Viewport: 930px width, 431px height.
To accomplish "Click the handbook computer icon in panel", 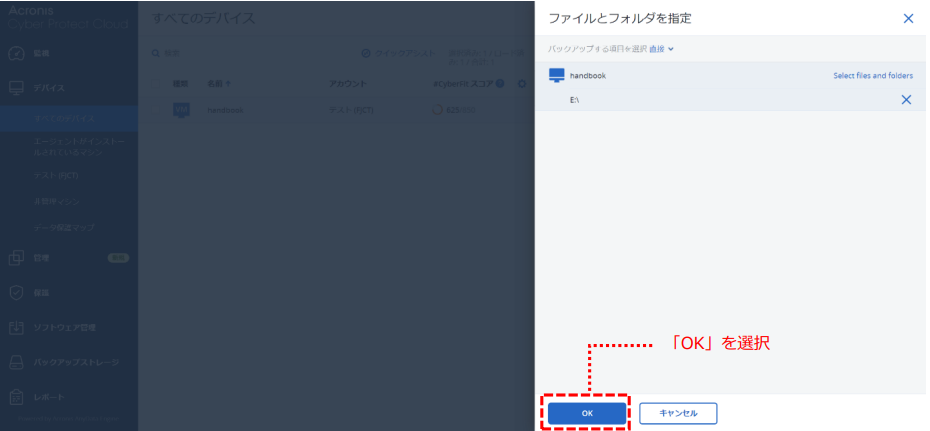I will coord(557,76).
